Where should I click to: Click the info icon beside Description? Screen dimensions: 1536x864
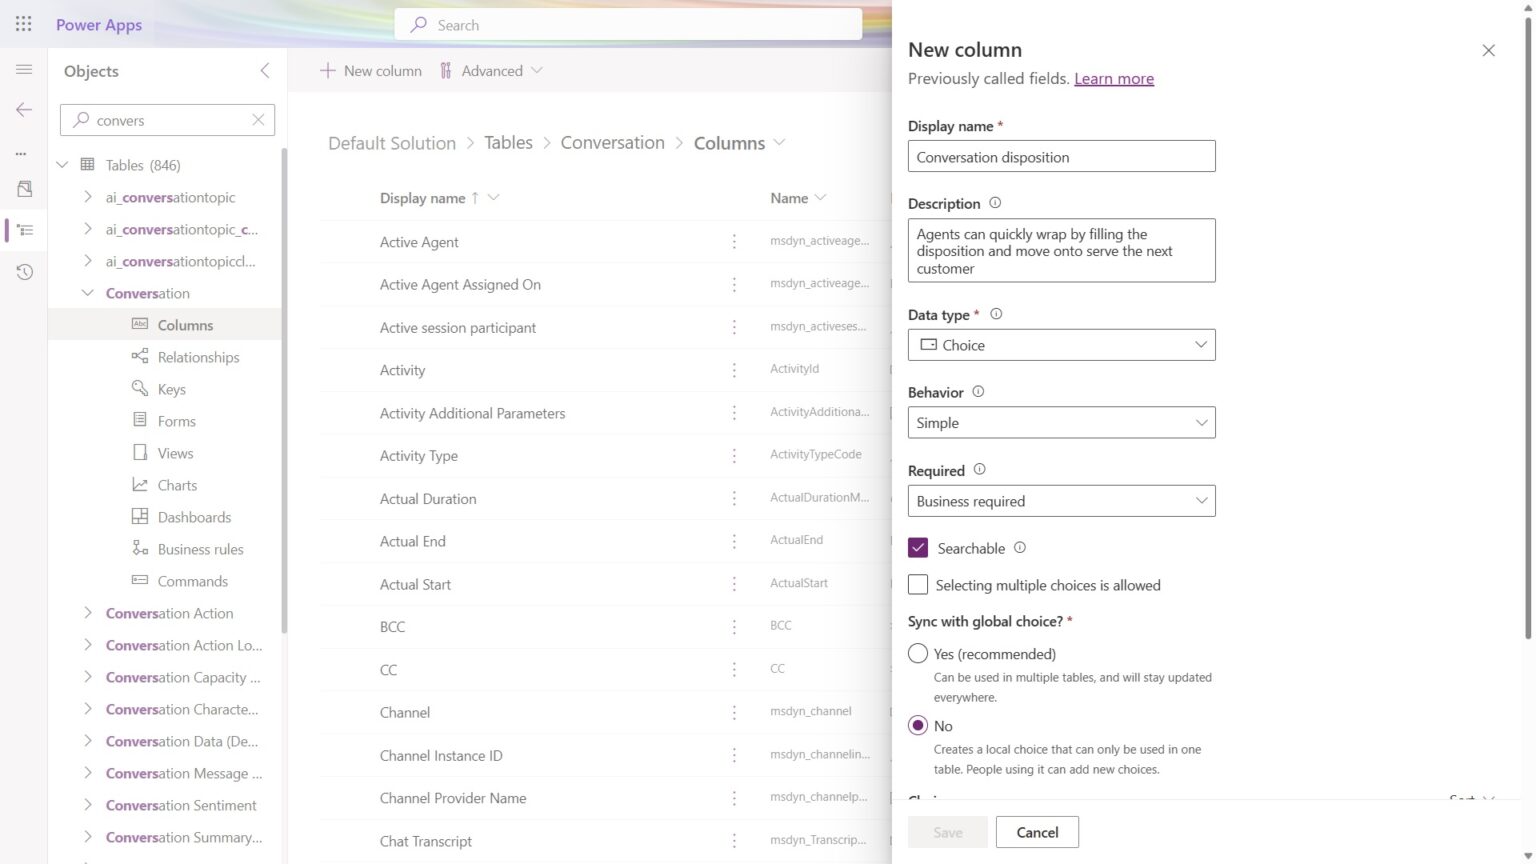(995, 202)
